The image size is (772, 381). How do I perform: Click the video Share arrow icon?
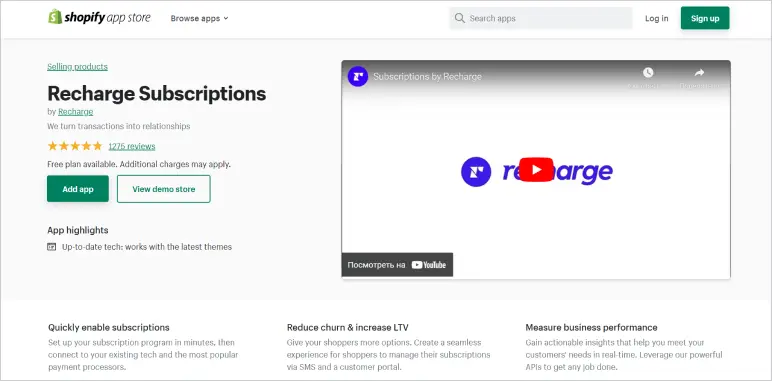point(699,73)
